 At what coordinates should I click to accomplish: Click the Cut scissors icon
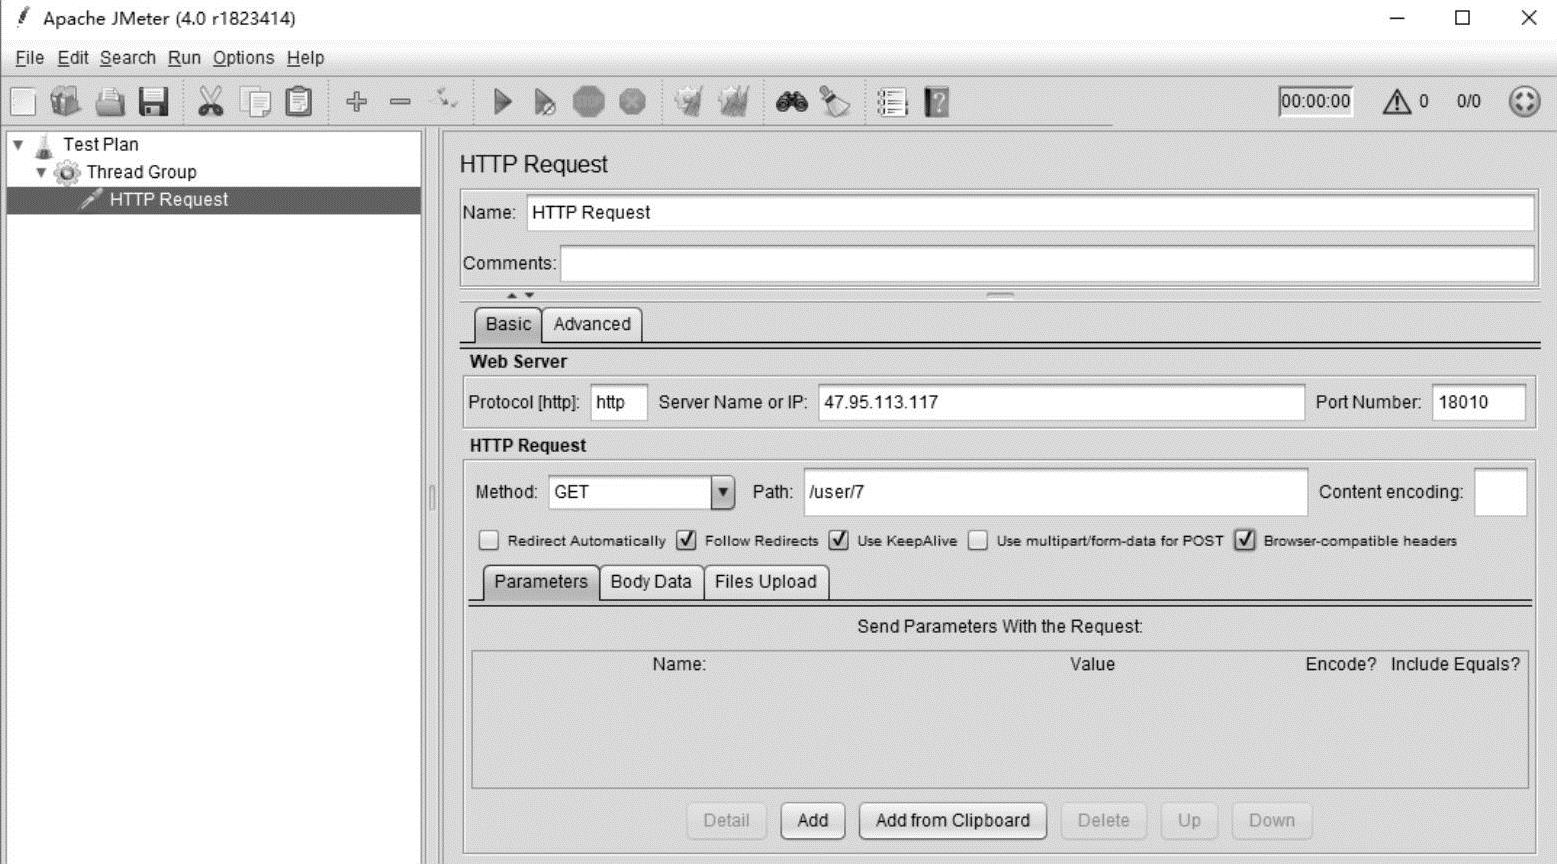210,102
